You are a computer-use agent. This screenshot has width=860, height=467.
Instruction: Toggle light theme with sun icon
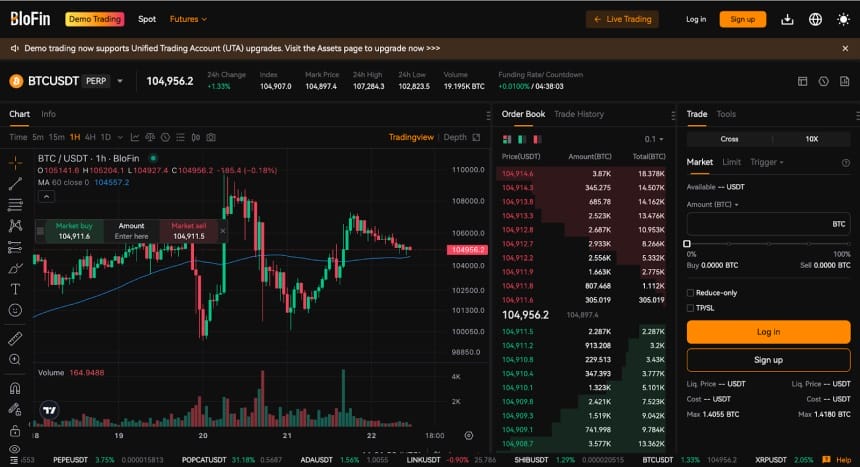click(844, 20)
